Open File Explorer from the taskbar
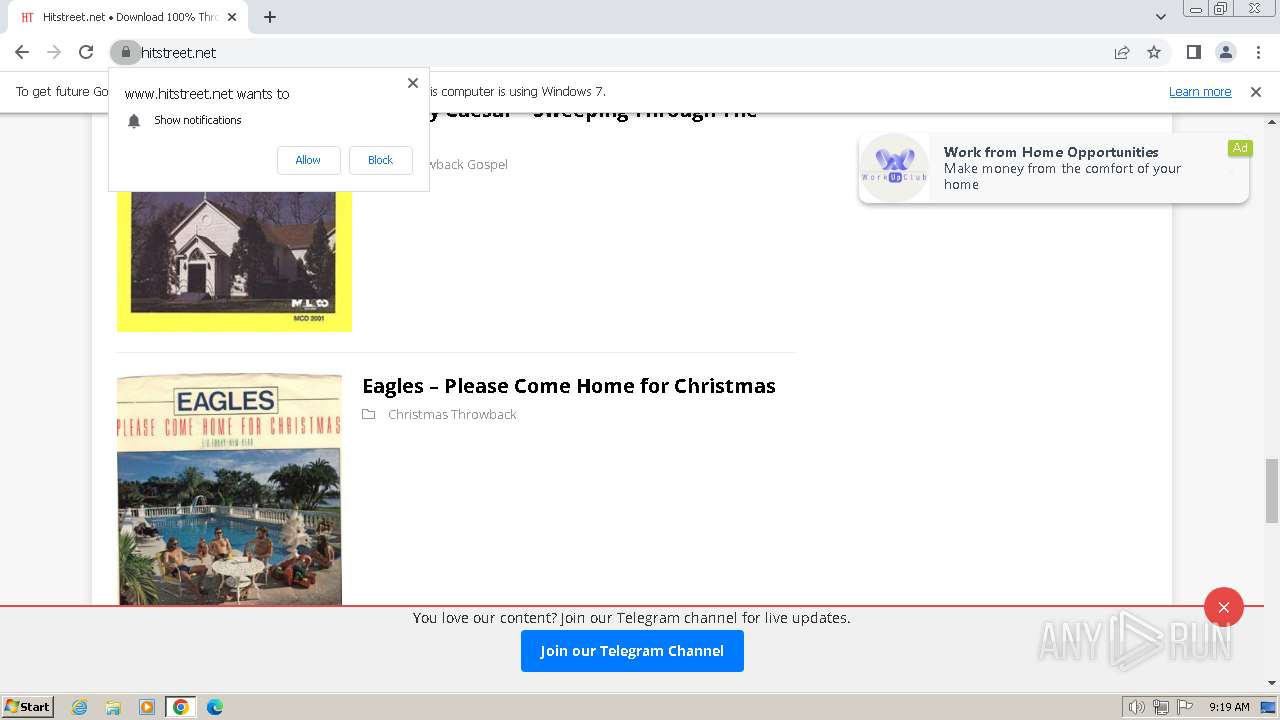 coord(113,707)
